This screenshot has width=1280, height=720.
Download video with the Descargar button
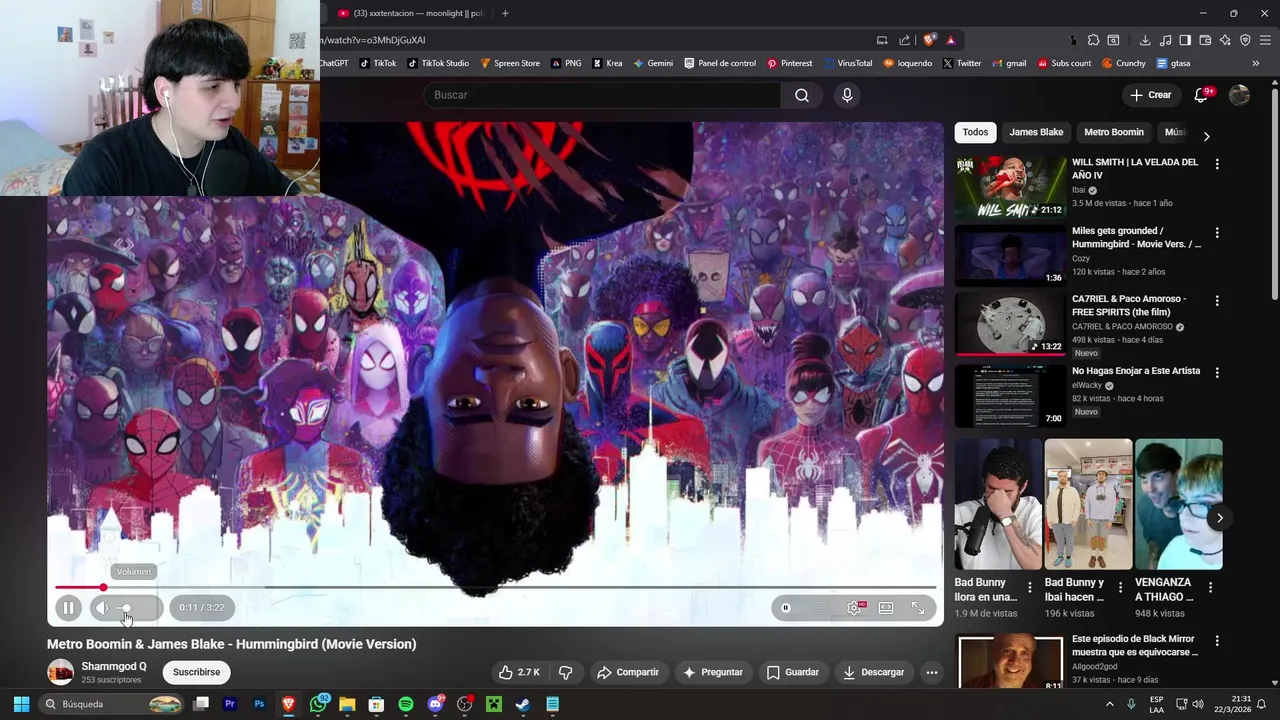coord(873,672)
